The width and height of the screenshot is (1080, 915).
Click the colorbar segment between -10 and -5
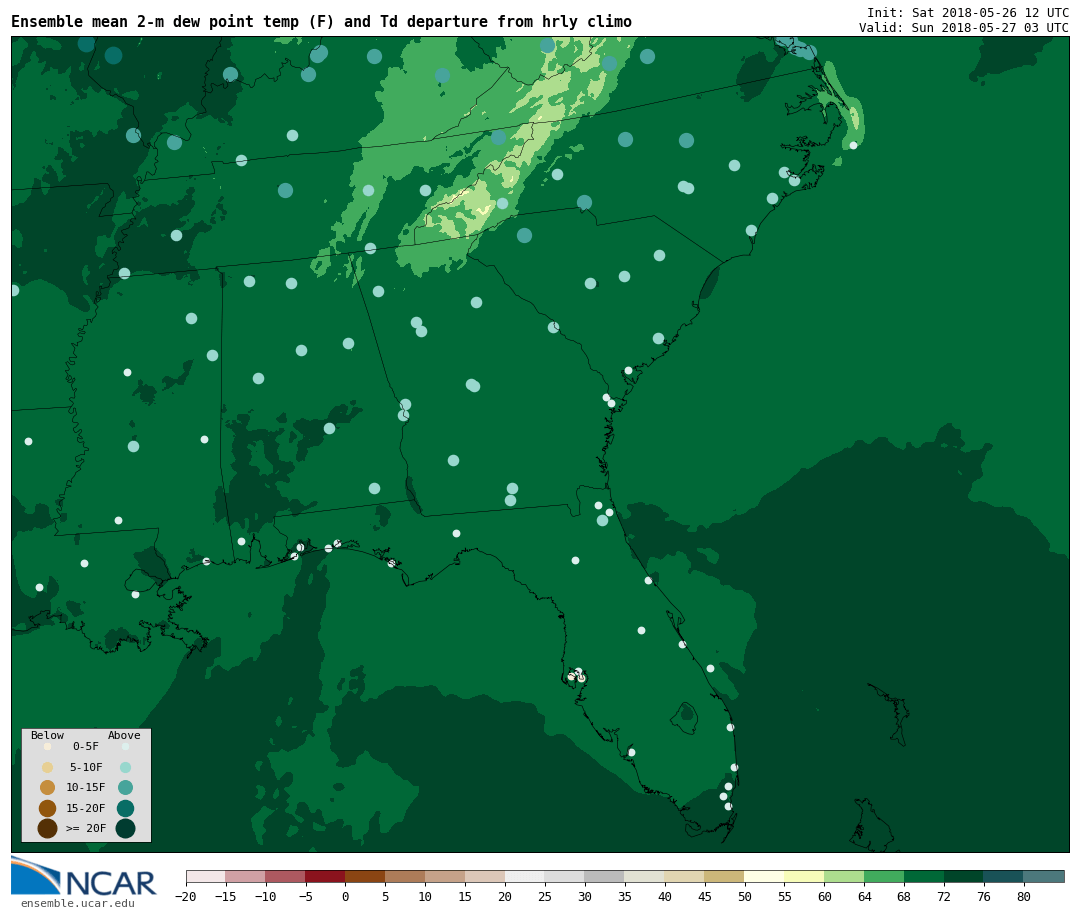pyautogui.click(x=285, y=876)
